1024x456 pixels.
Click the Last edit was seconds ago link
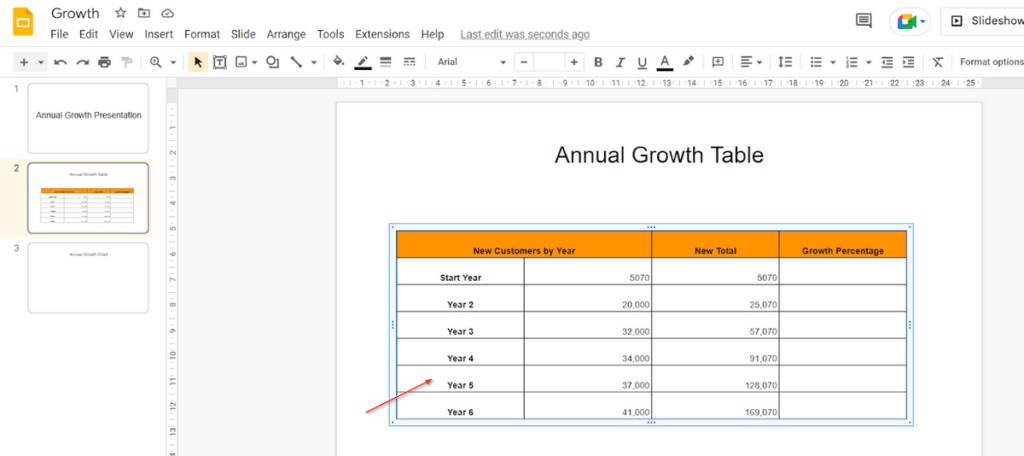[525, 35]
